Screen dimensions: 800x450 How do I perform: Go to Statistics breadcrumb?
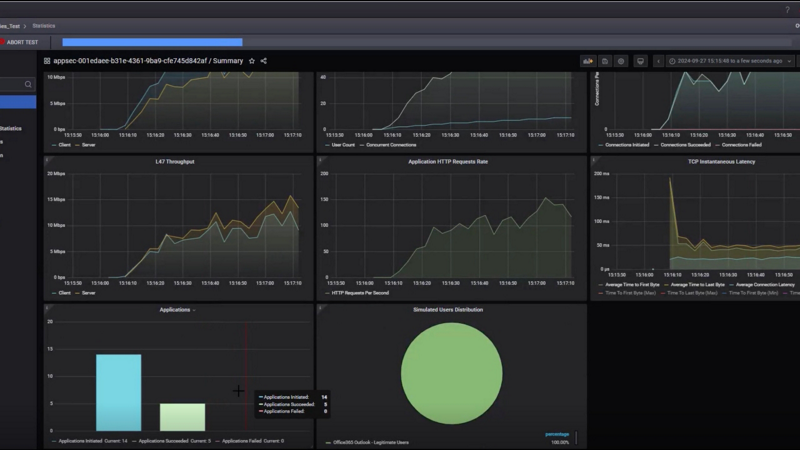point(44,26)
